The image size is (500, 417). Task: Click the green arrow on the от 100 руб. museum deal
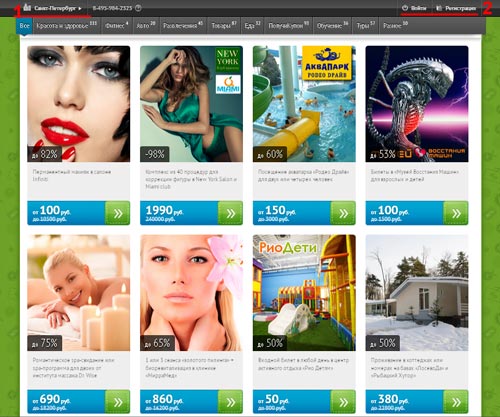456,213
